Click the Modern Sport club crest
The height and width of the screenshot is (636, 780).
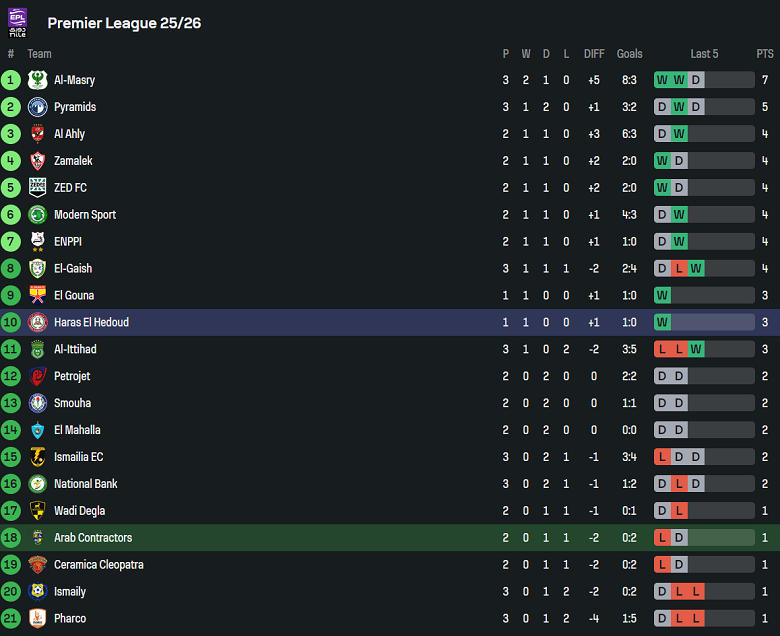[38, 215]
